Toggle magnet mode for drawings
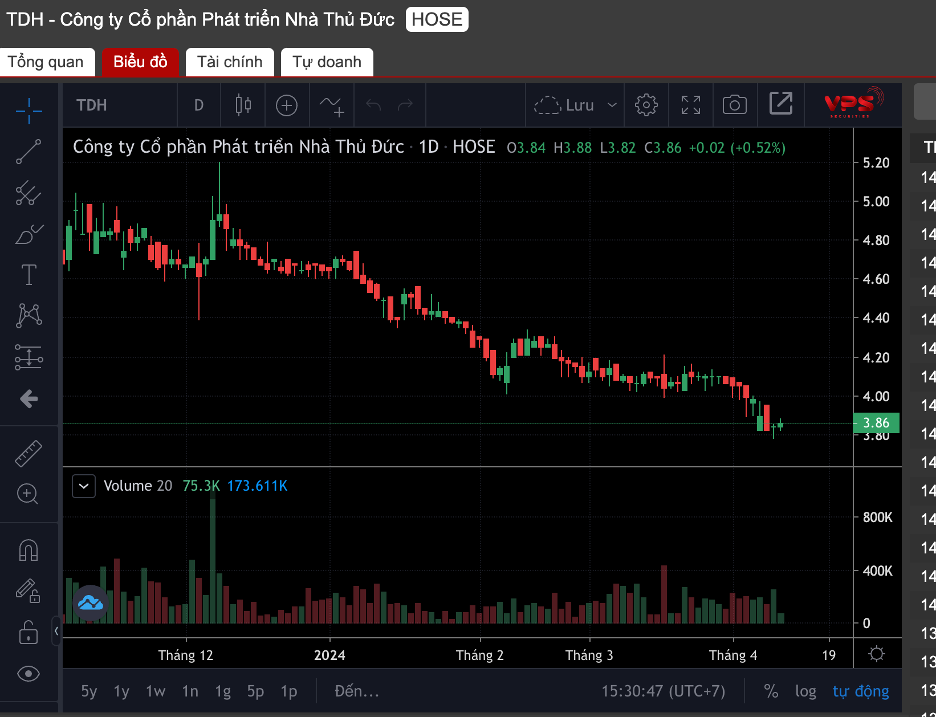This screenshot has width=936, height=718. [x=29, y=550]
